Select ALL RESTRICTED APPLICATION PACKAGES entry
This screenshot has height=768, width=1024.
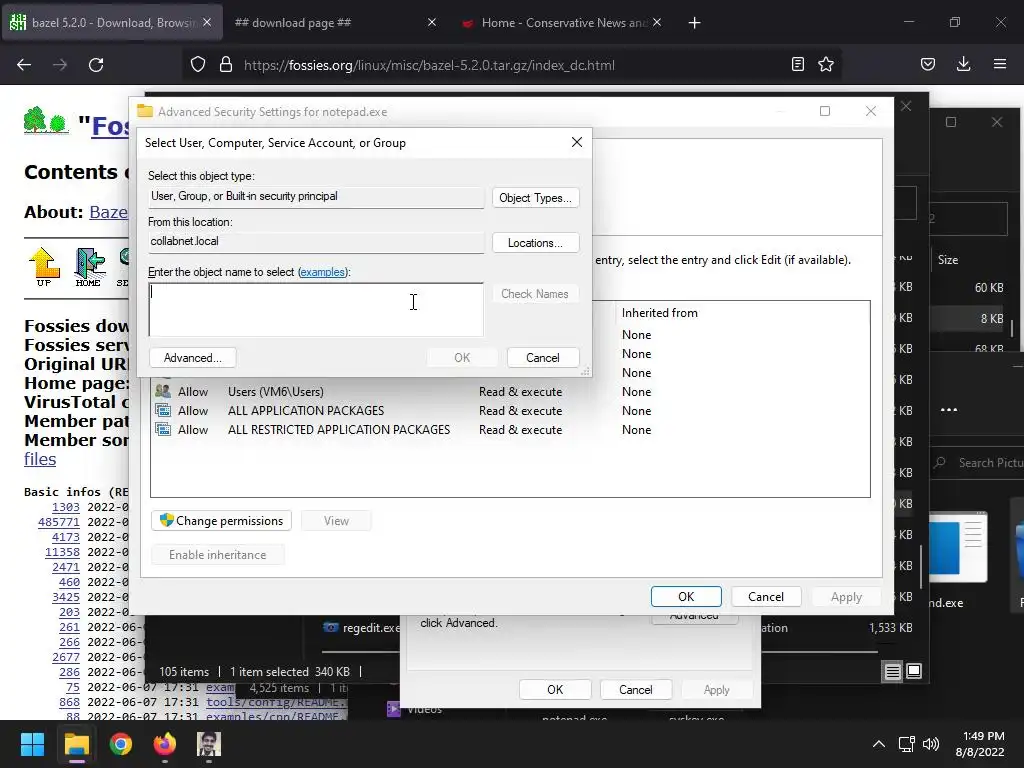coord(511,430)
